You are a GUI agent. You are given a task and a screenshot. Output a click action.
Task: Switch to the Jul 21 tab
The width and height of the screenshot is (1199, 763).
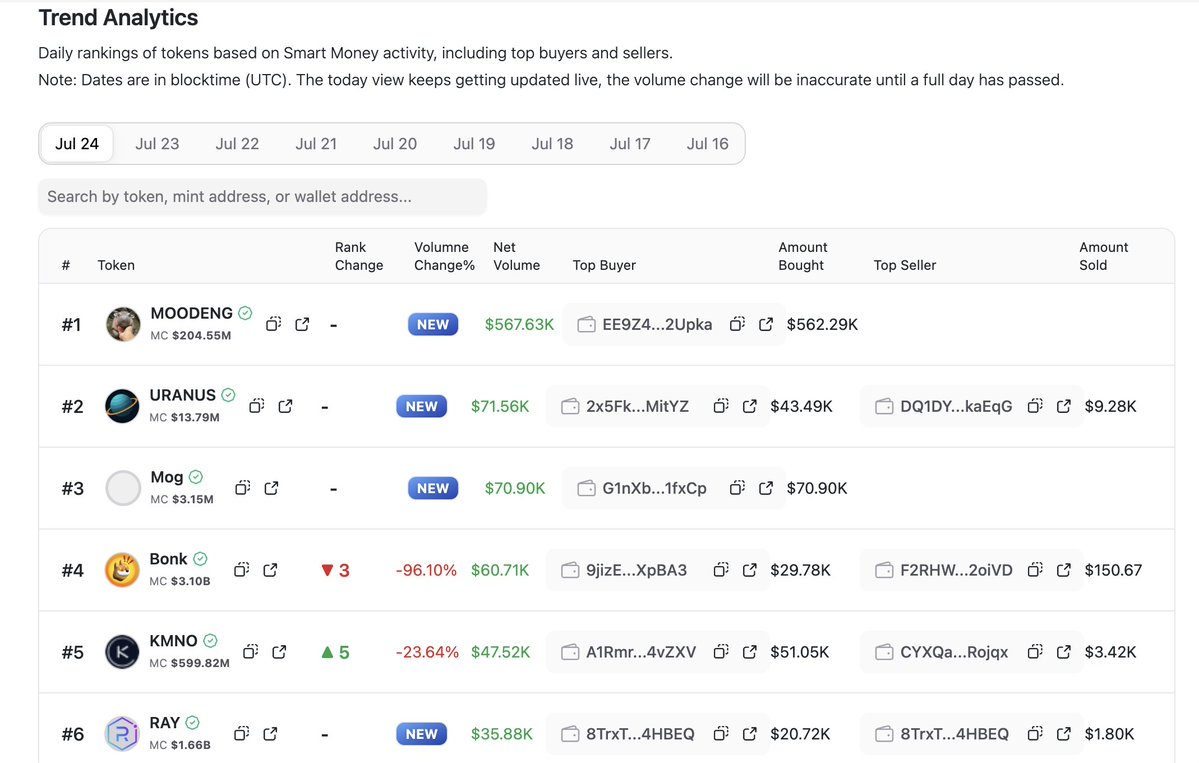click(316, 144)
